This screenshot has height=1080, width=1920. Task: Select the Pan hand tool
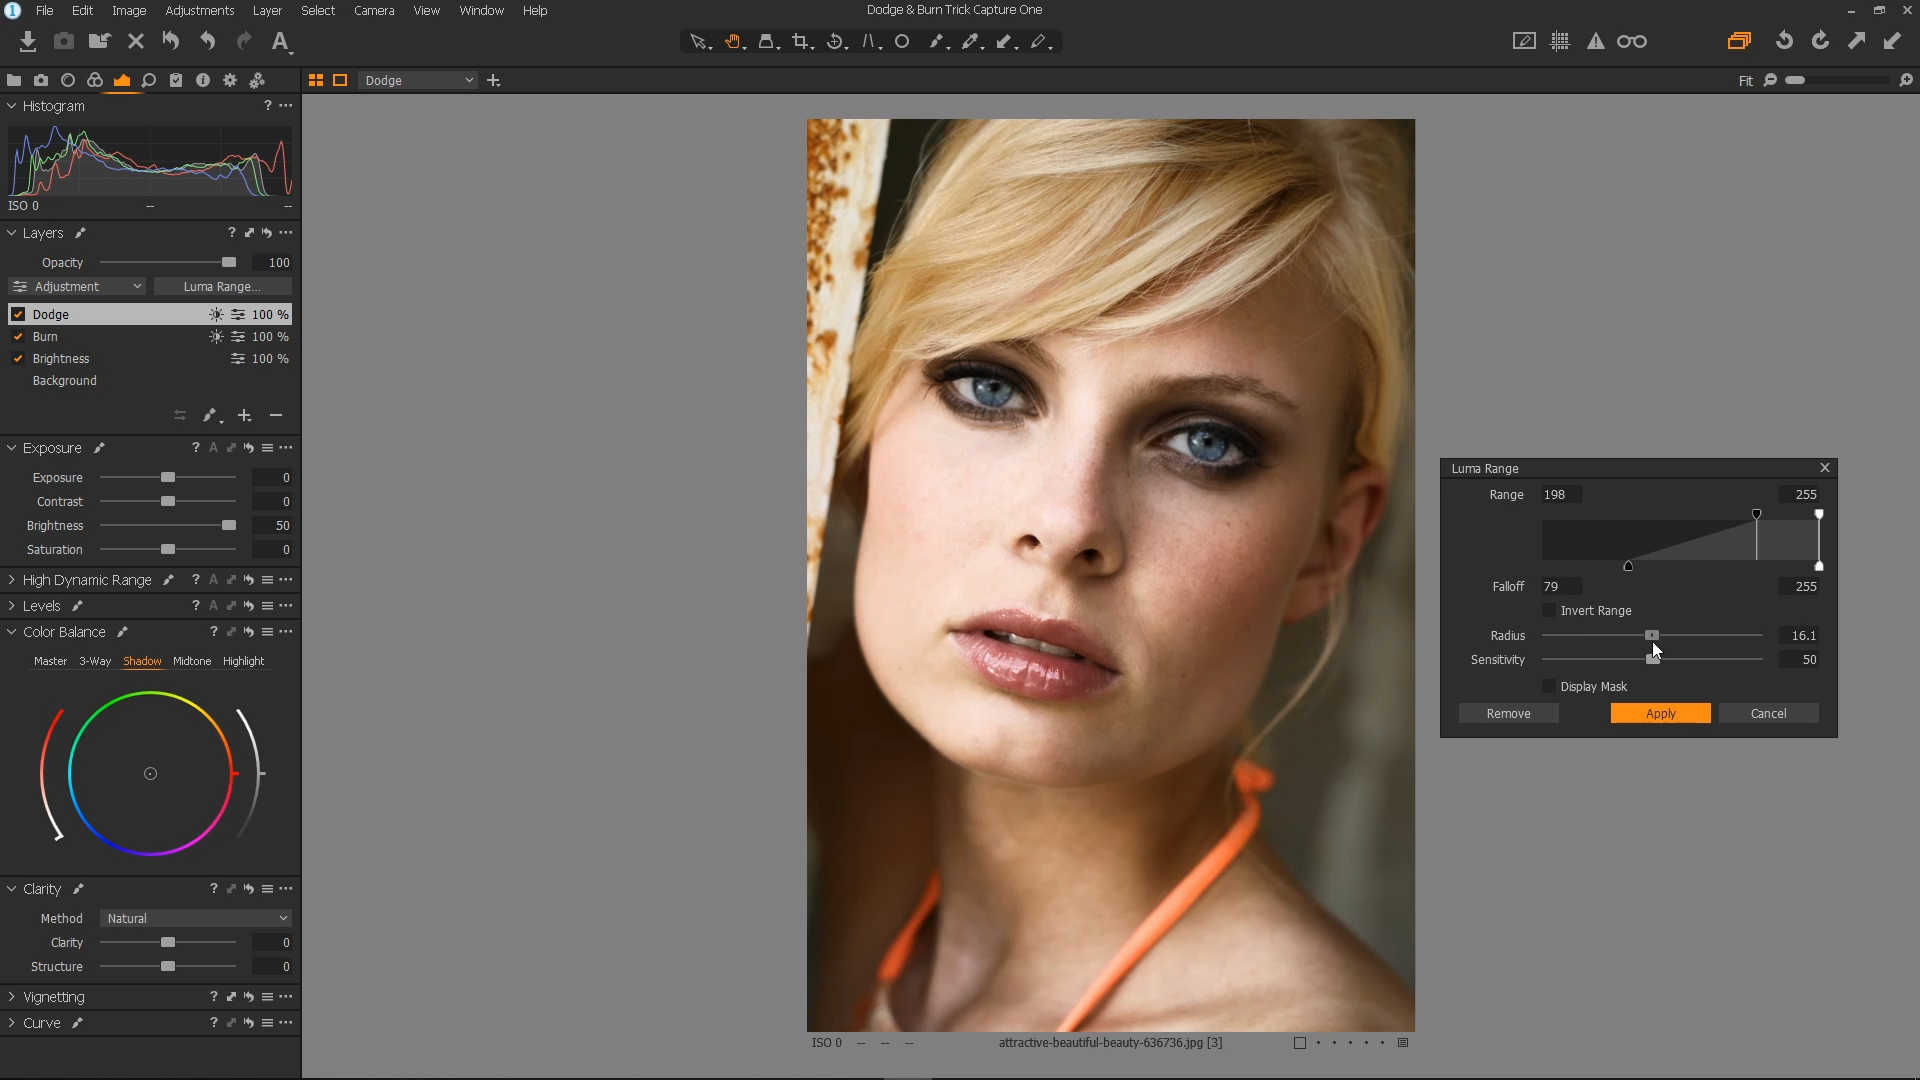coord(733,42)
